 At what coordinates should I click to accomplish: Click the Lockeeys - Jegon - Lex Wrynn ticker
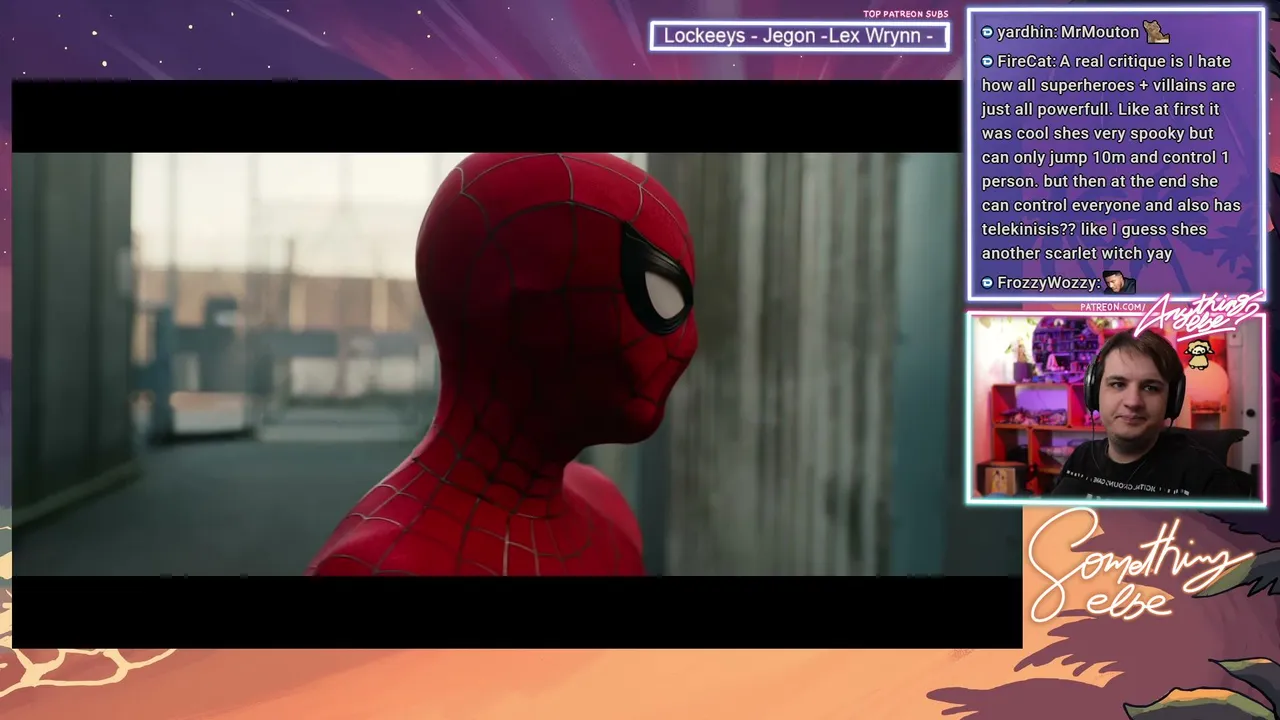799,37
